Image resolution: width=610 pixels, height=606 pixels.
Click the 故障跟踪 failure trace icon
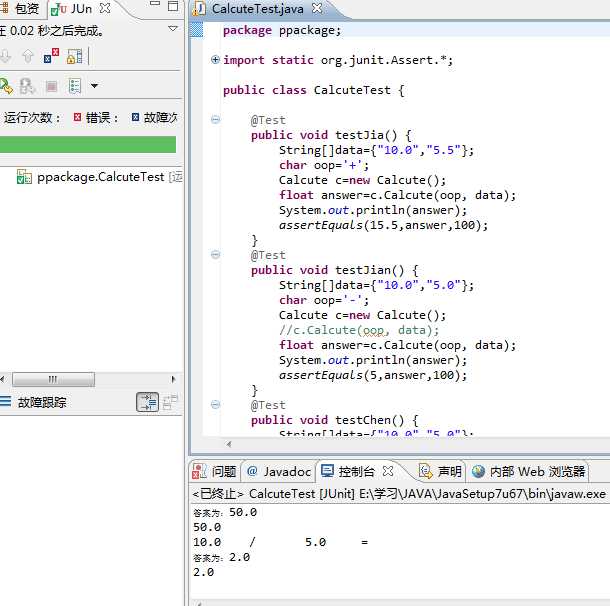coord(5,401)
